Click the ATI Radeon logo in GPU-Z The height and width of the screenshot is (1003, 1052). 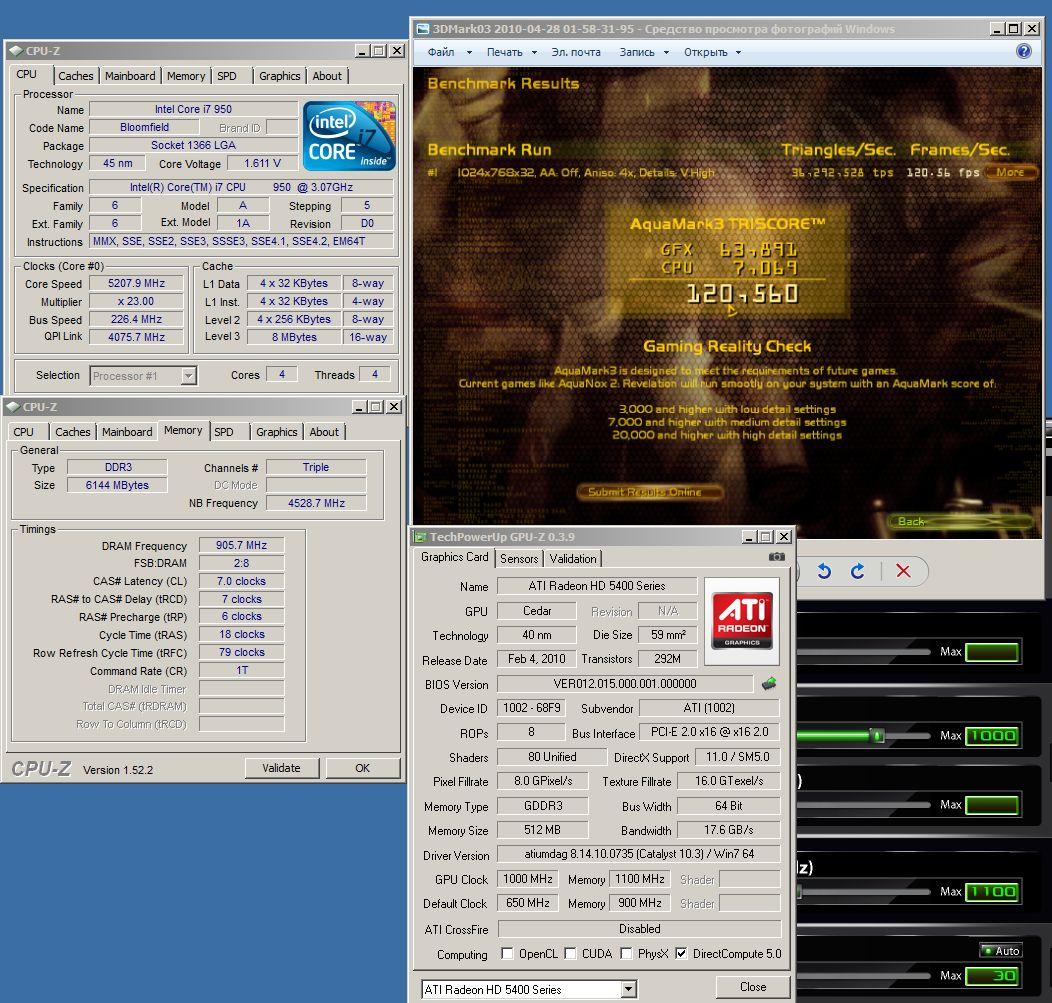pos(741,621)
